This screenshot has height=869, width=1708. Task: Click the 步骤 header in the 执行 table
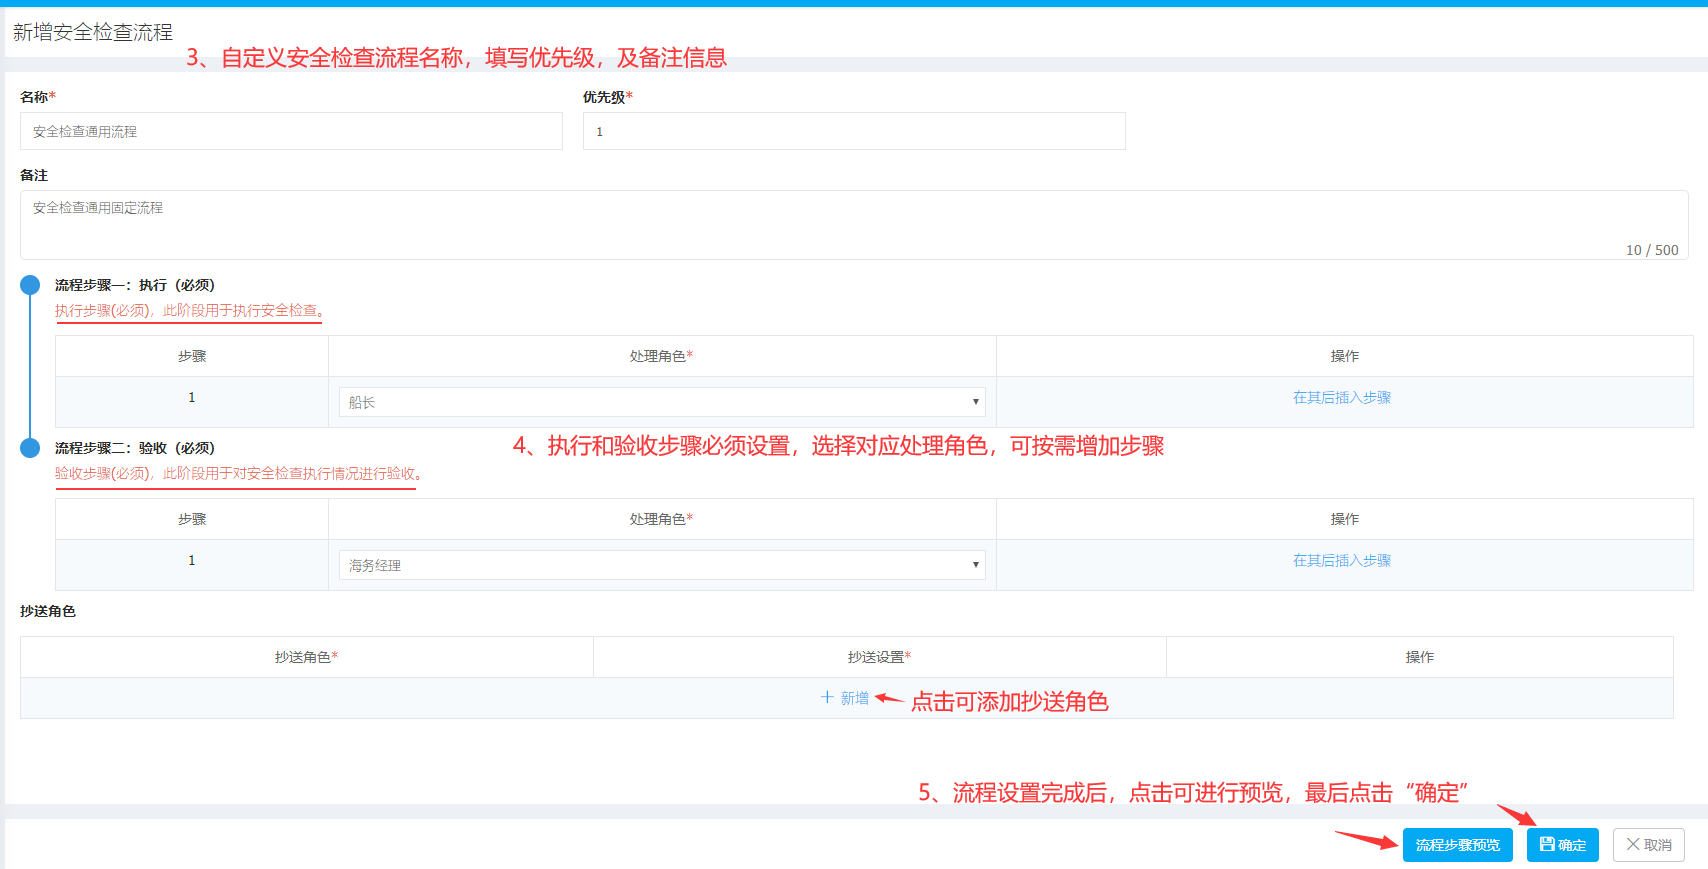coord(192,356)
